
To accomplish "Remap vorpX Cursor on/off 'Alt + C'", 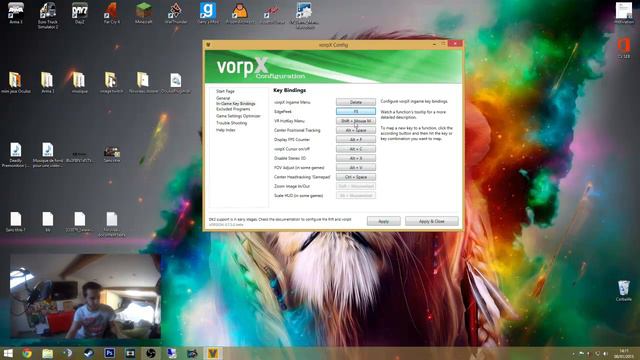I will [x=356, y=149].
